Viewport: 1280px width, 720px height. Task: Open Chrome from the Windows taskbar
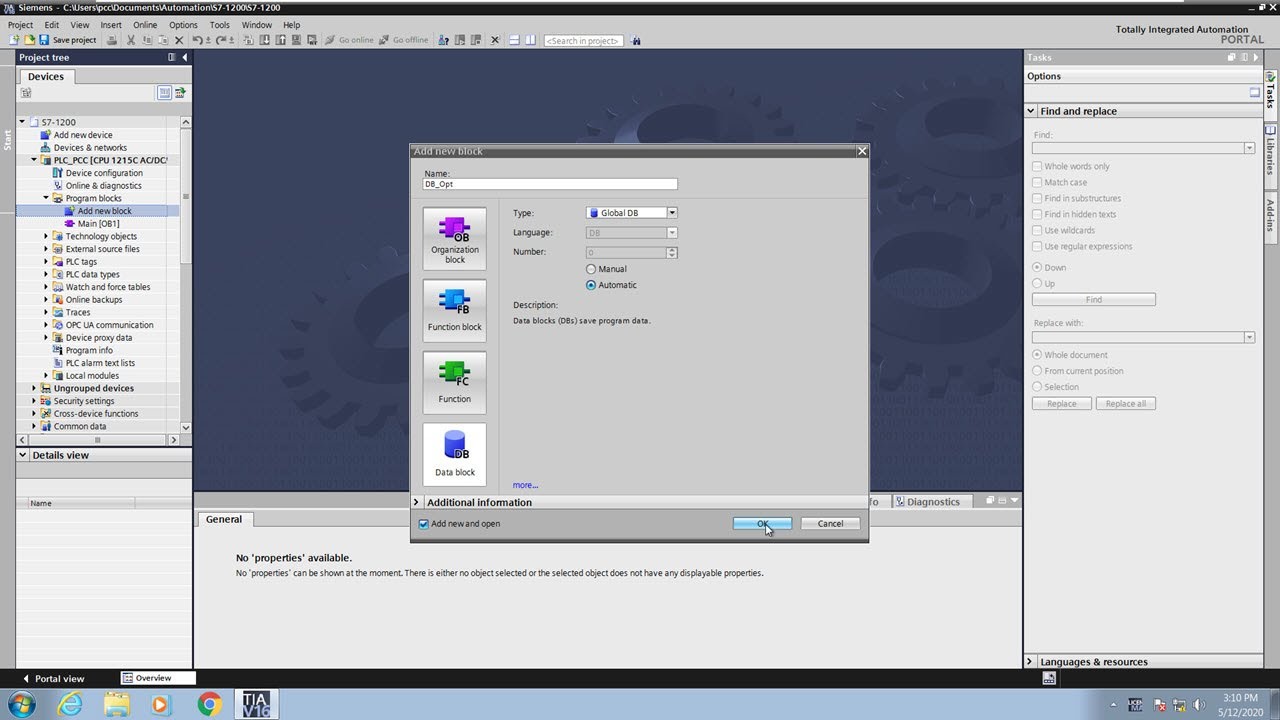click(209, 704)
